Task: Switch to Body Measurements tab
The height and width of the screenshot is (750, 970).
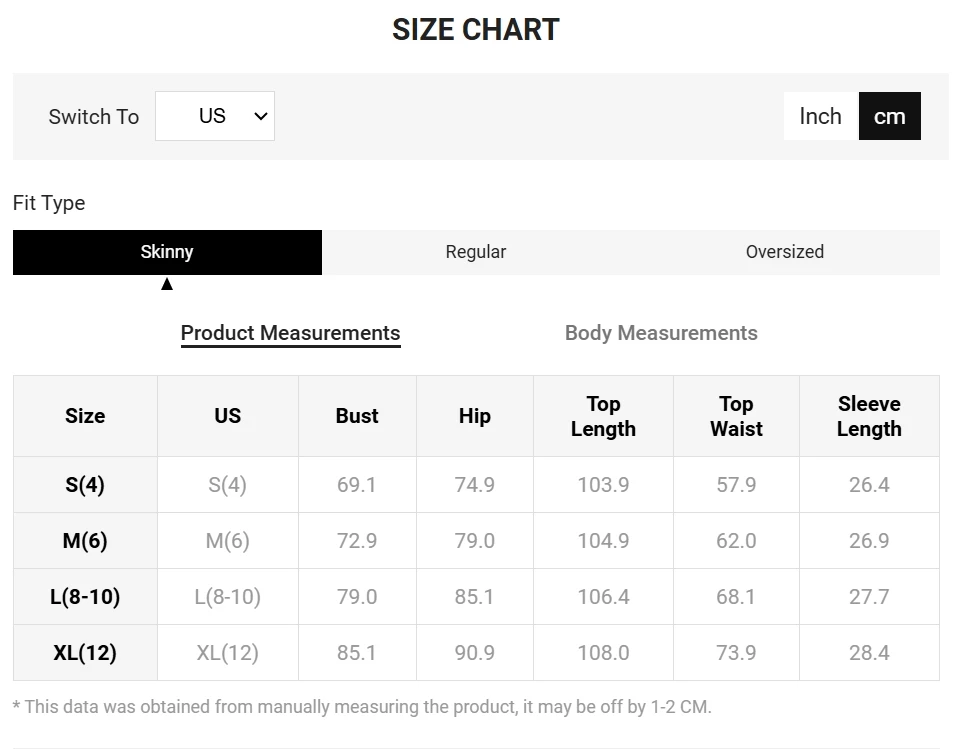Action: (661, 333)
